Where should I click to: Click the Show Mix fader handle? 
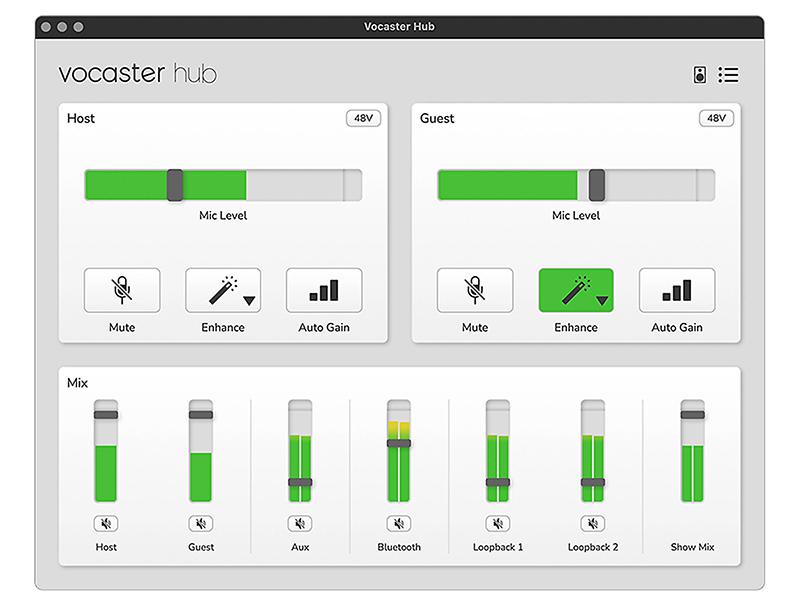point(692,415)
